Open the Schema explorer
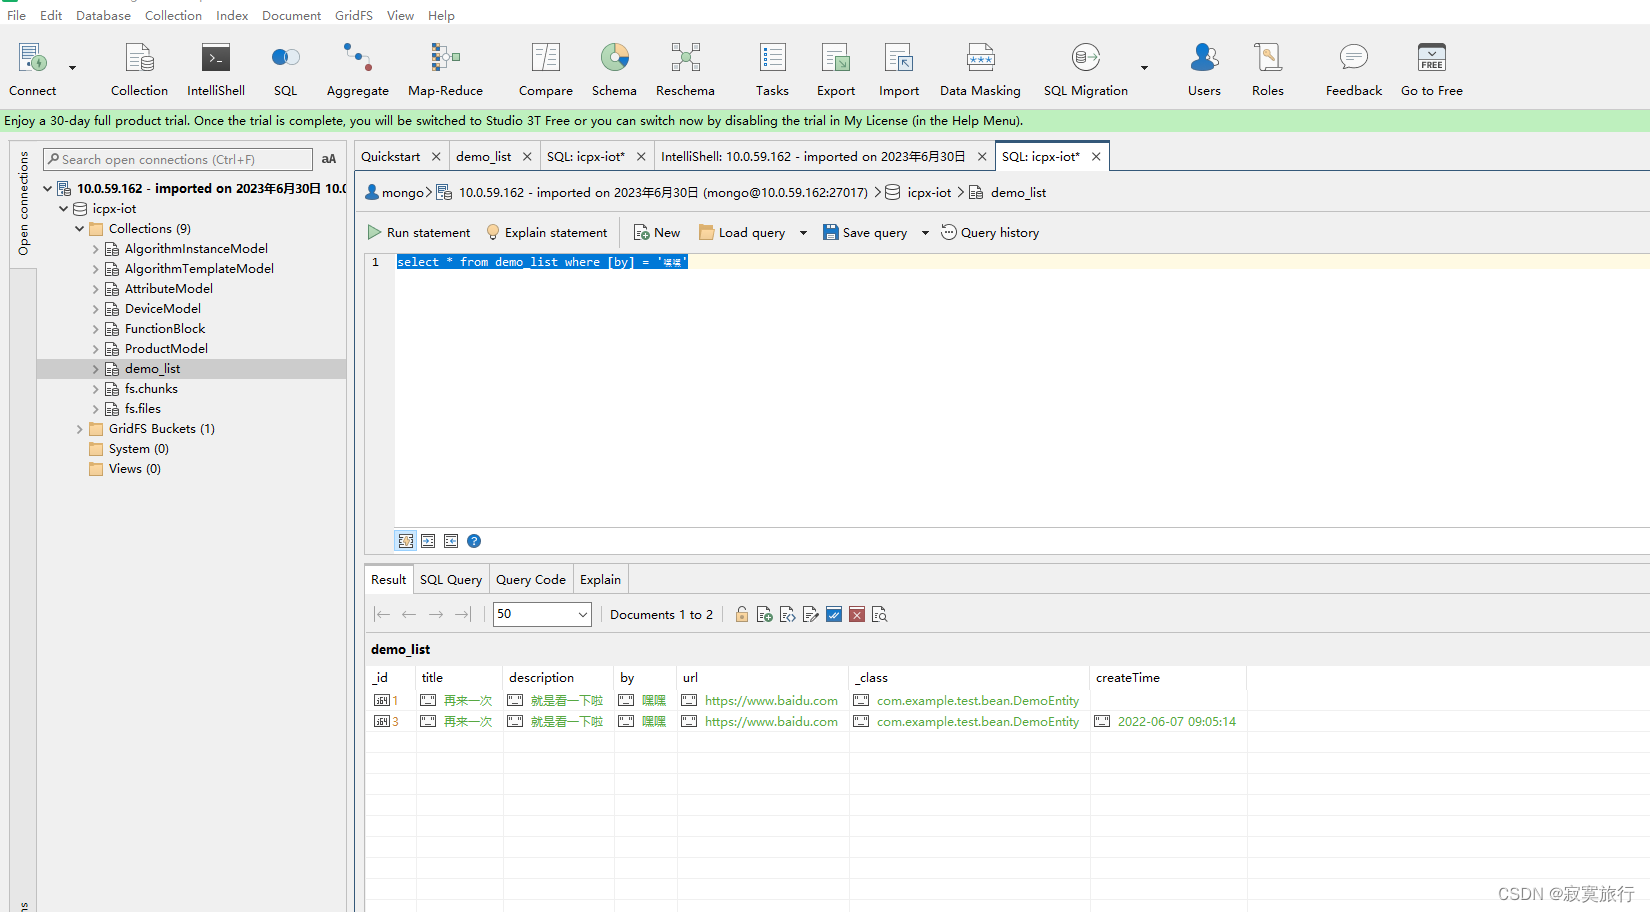This screenshot has height=912, width=1650. [x=614, y=68]
